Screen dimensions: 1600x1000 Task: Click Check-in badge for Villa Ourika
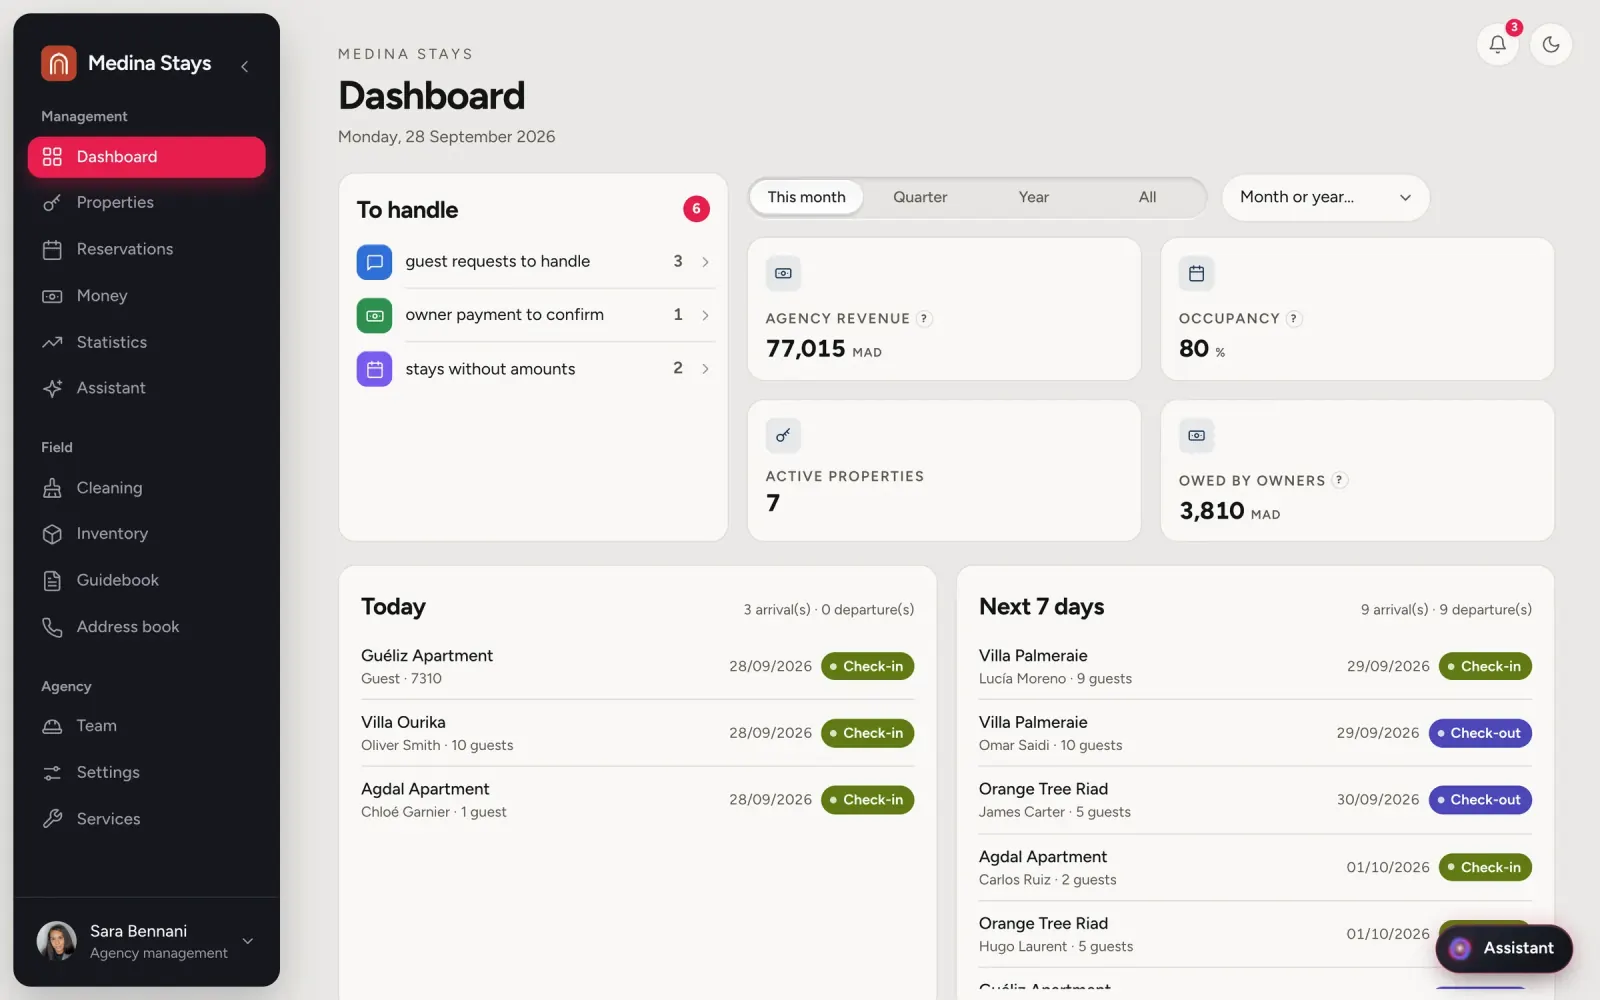(x=867, y=733)
